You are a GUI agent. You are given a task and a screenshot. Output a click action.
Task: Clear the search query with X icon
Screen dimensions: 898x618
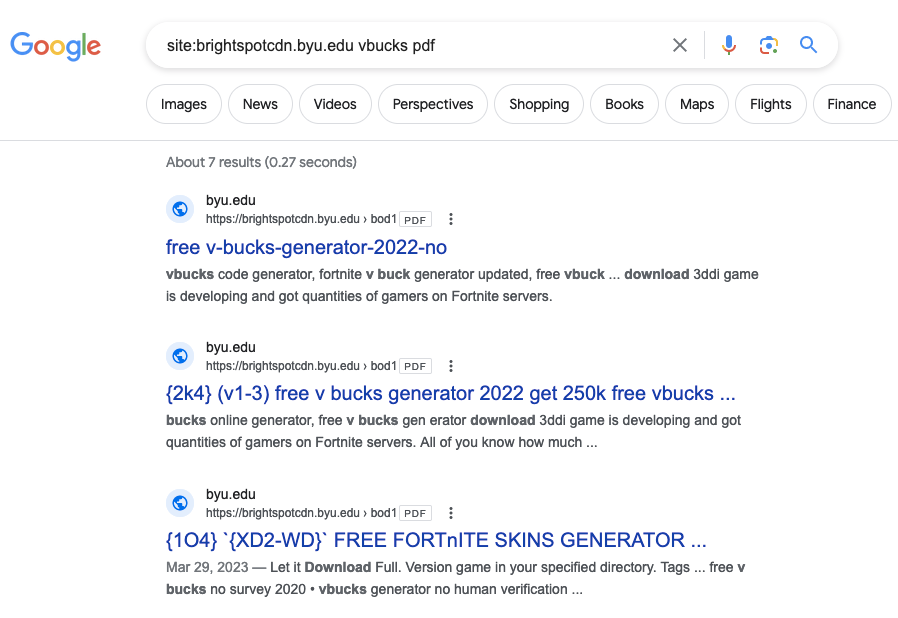point(680,45)
